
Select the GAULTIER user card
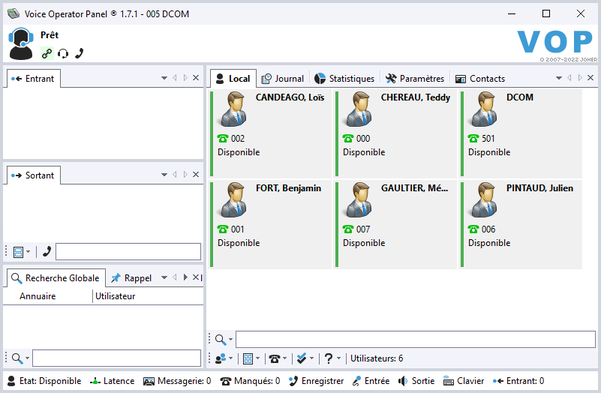(396, 224)
